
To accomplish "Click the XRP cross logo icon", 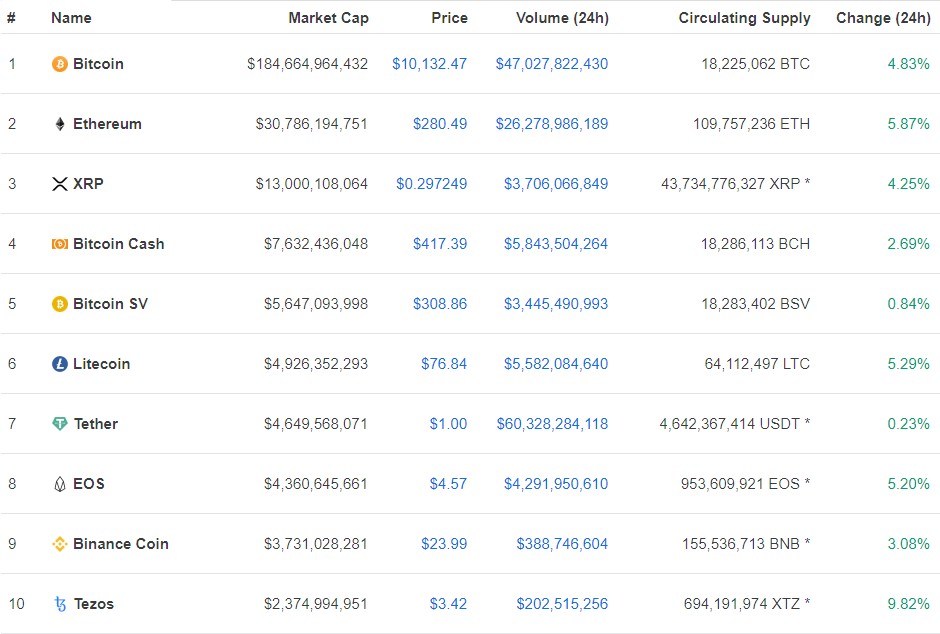I will point(59,183).
